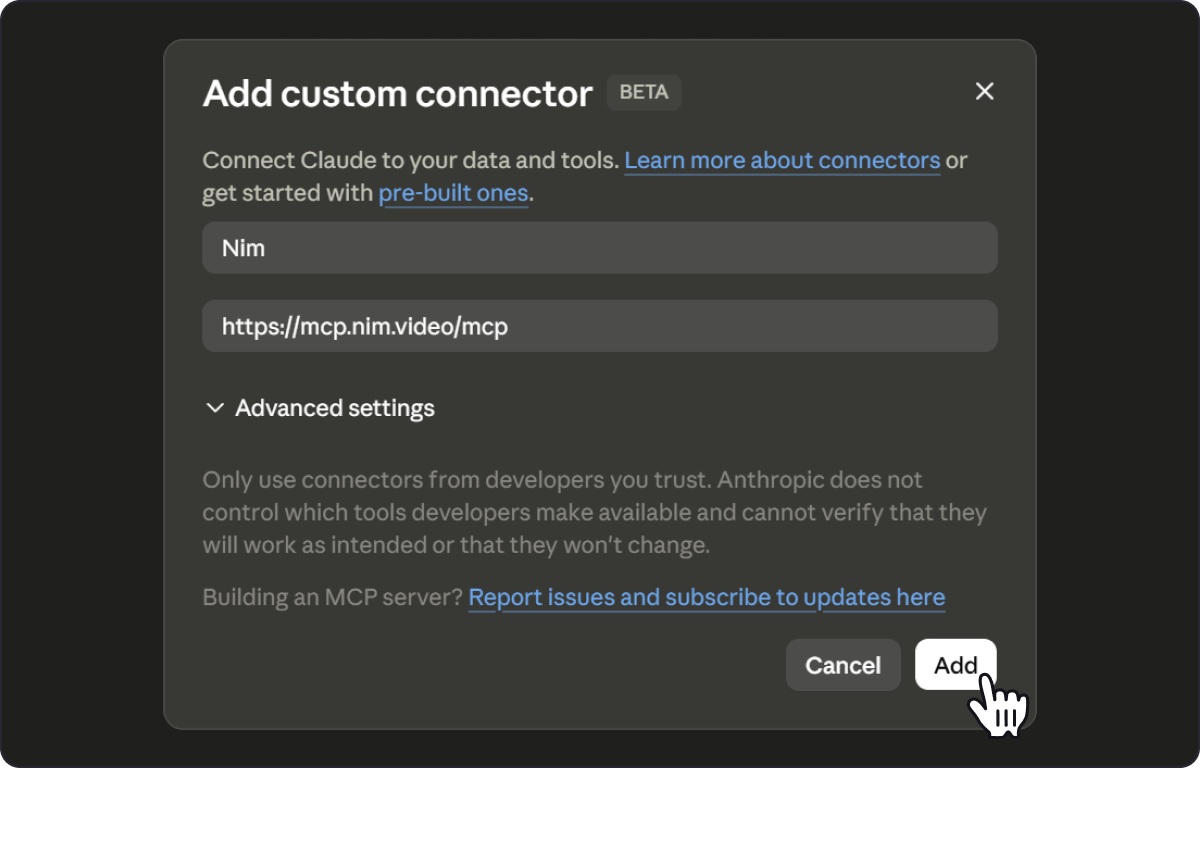
Task: Click the Cancel button
Action: [x=843, y=665]
